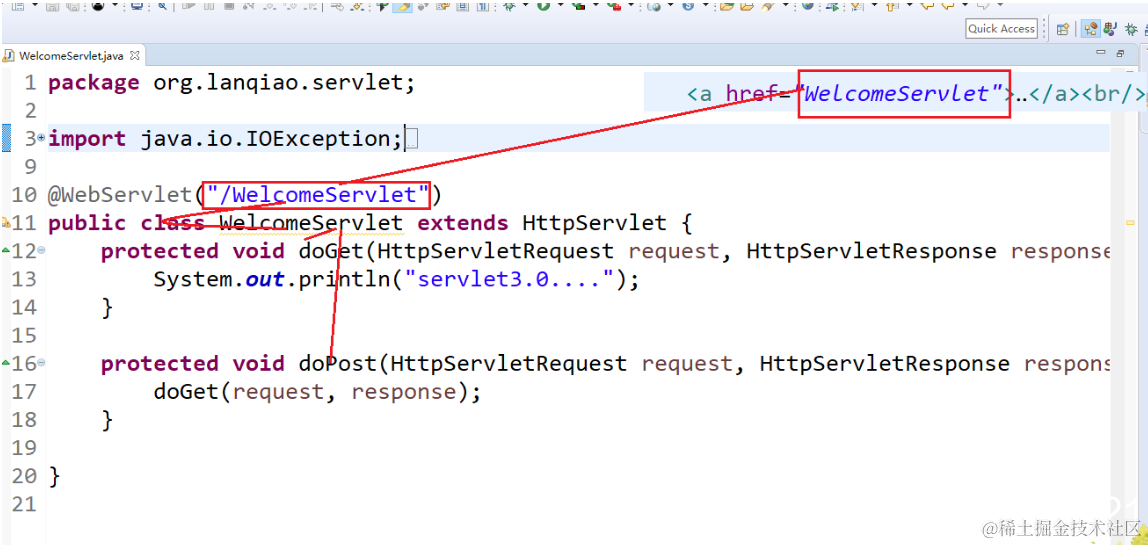
Task: Click the "doGet" method name on line 12
Action: [x=331, y=251]
